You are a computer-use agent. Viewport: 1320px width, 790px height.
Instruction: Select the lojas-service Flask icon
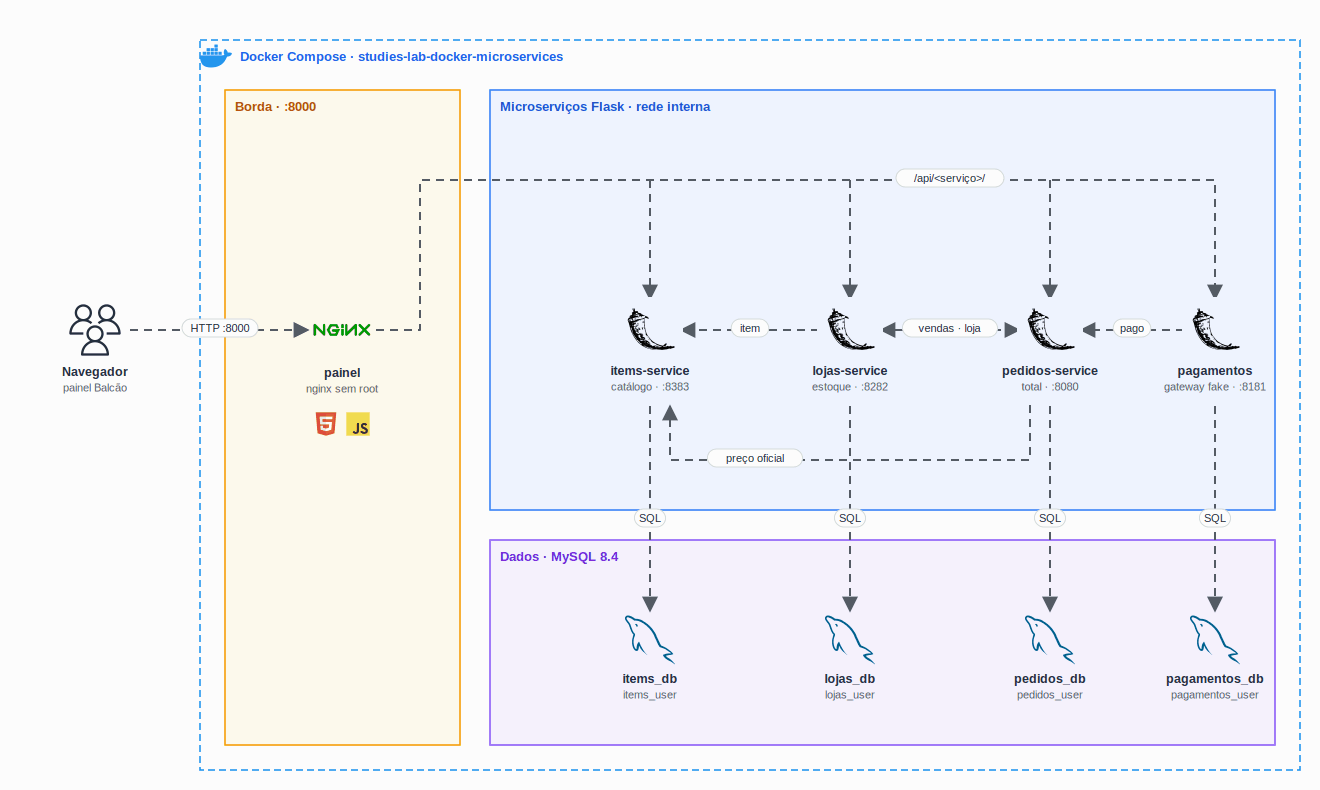tap(850, 330)
